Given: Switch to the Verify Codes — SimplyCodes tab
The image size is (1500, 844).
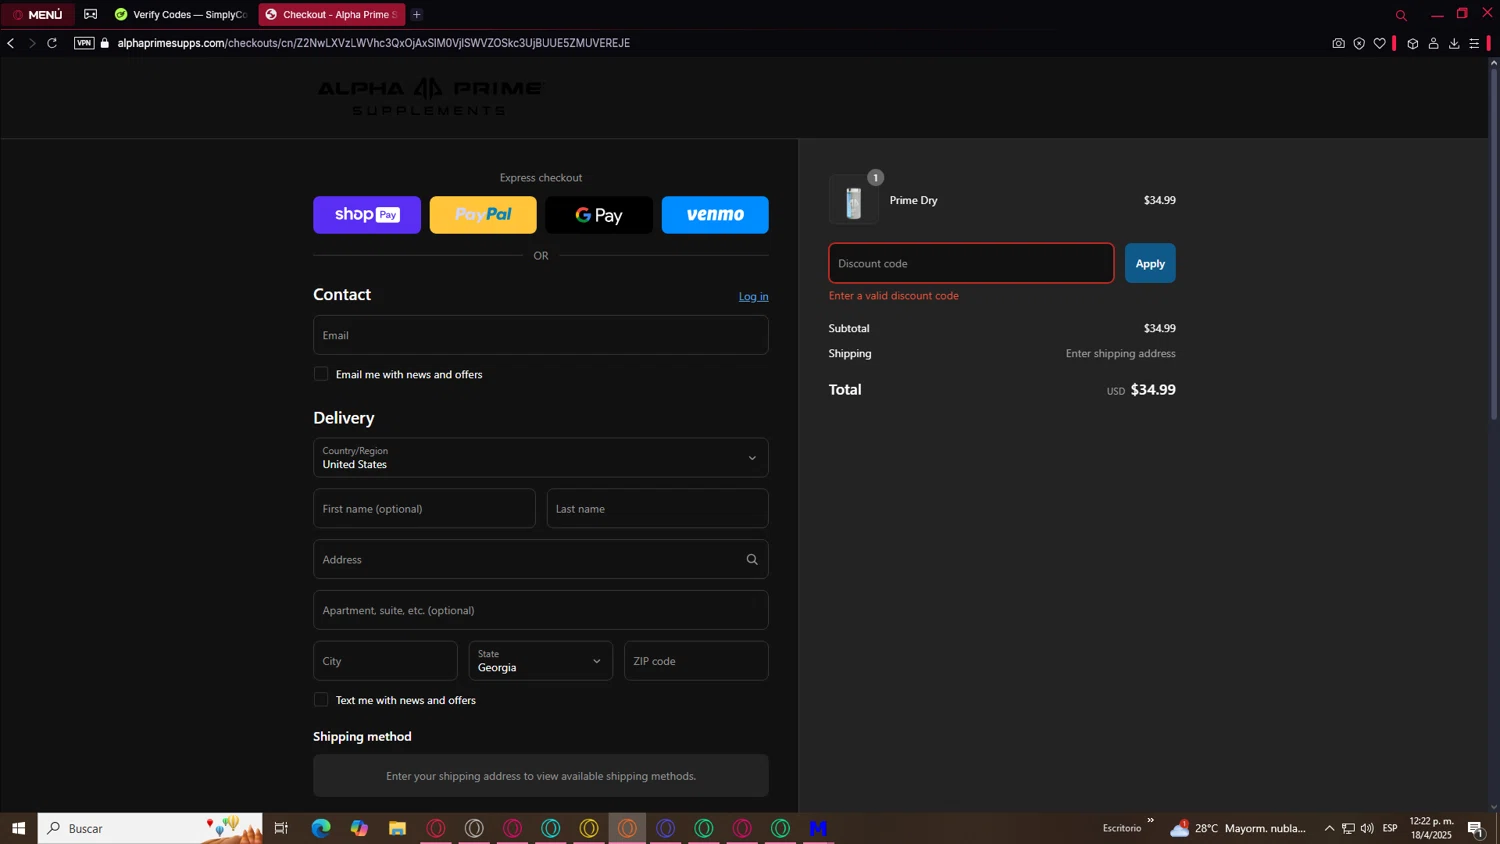Looking at the screenshot, I should pos(180,14).
